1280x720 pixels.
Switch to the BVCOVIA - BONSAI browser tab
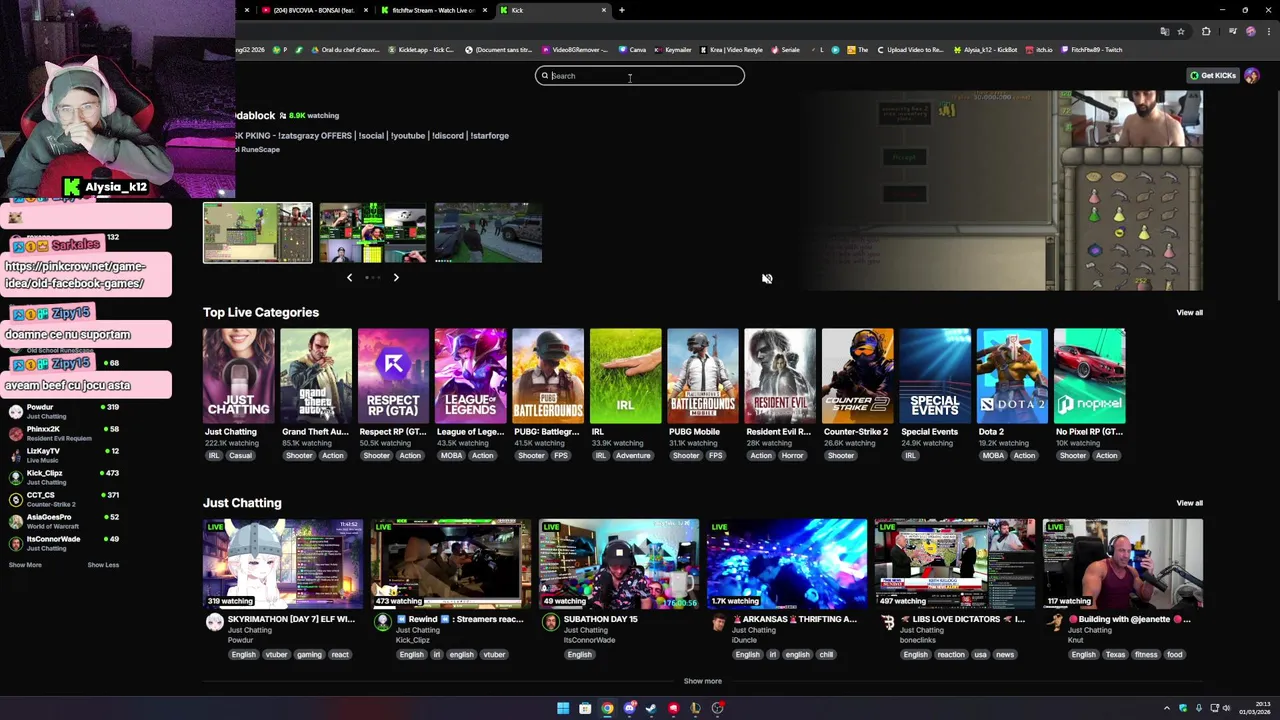point(314,10)
